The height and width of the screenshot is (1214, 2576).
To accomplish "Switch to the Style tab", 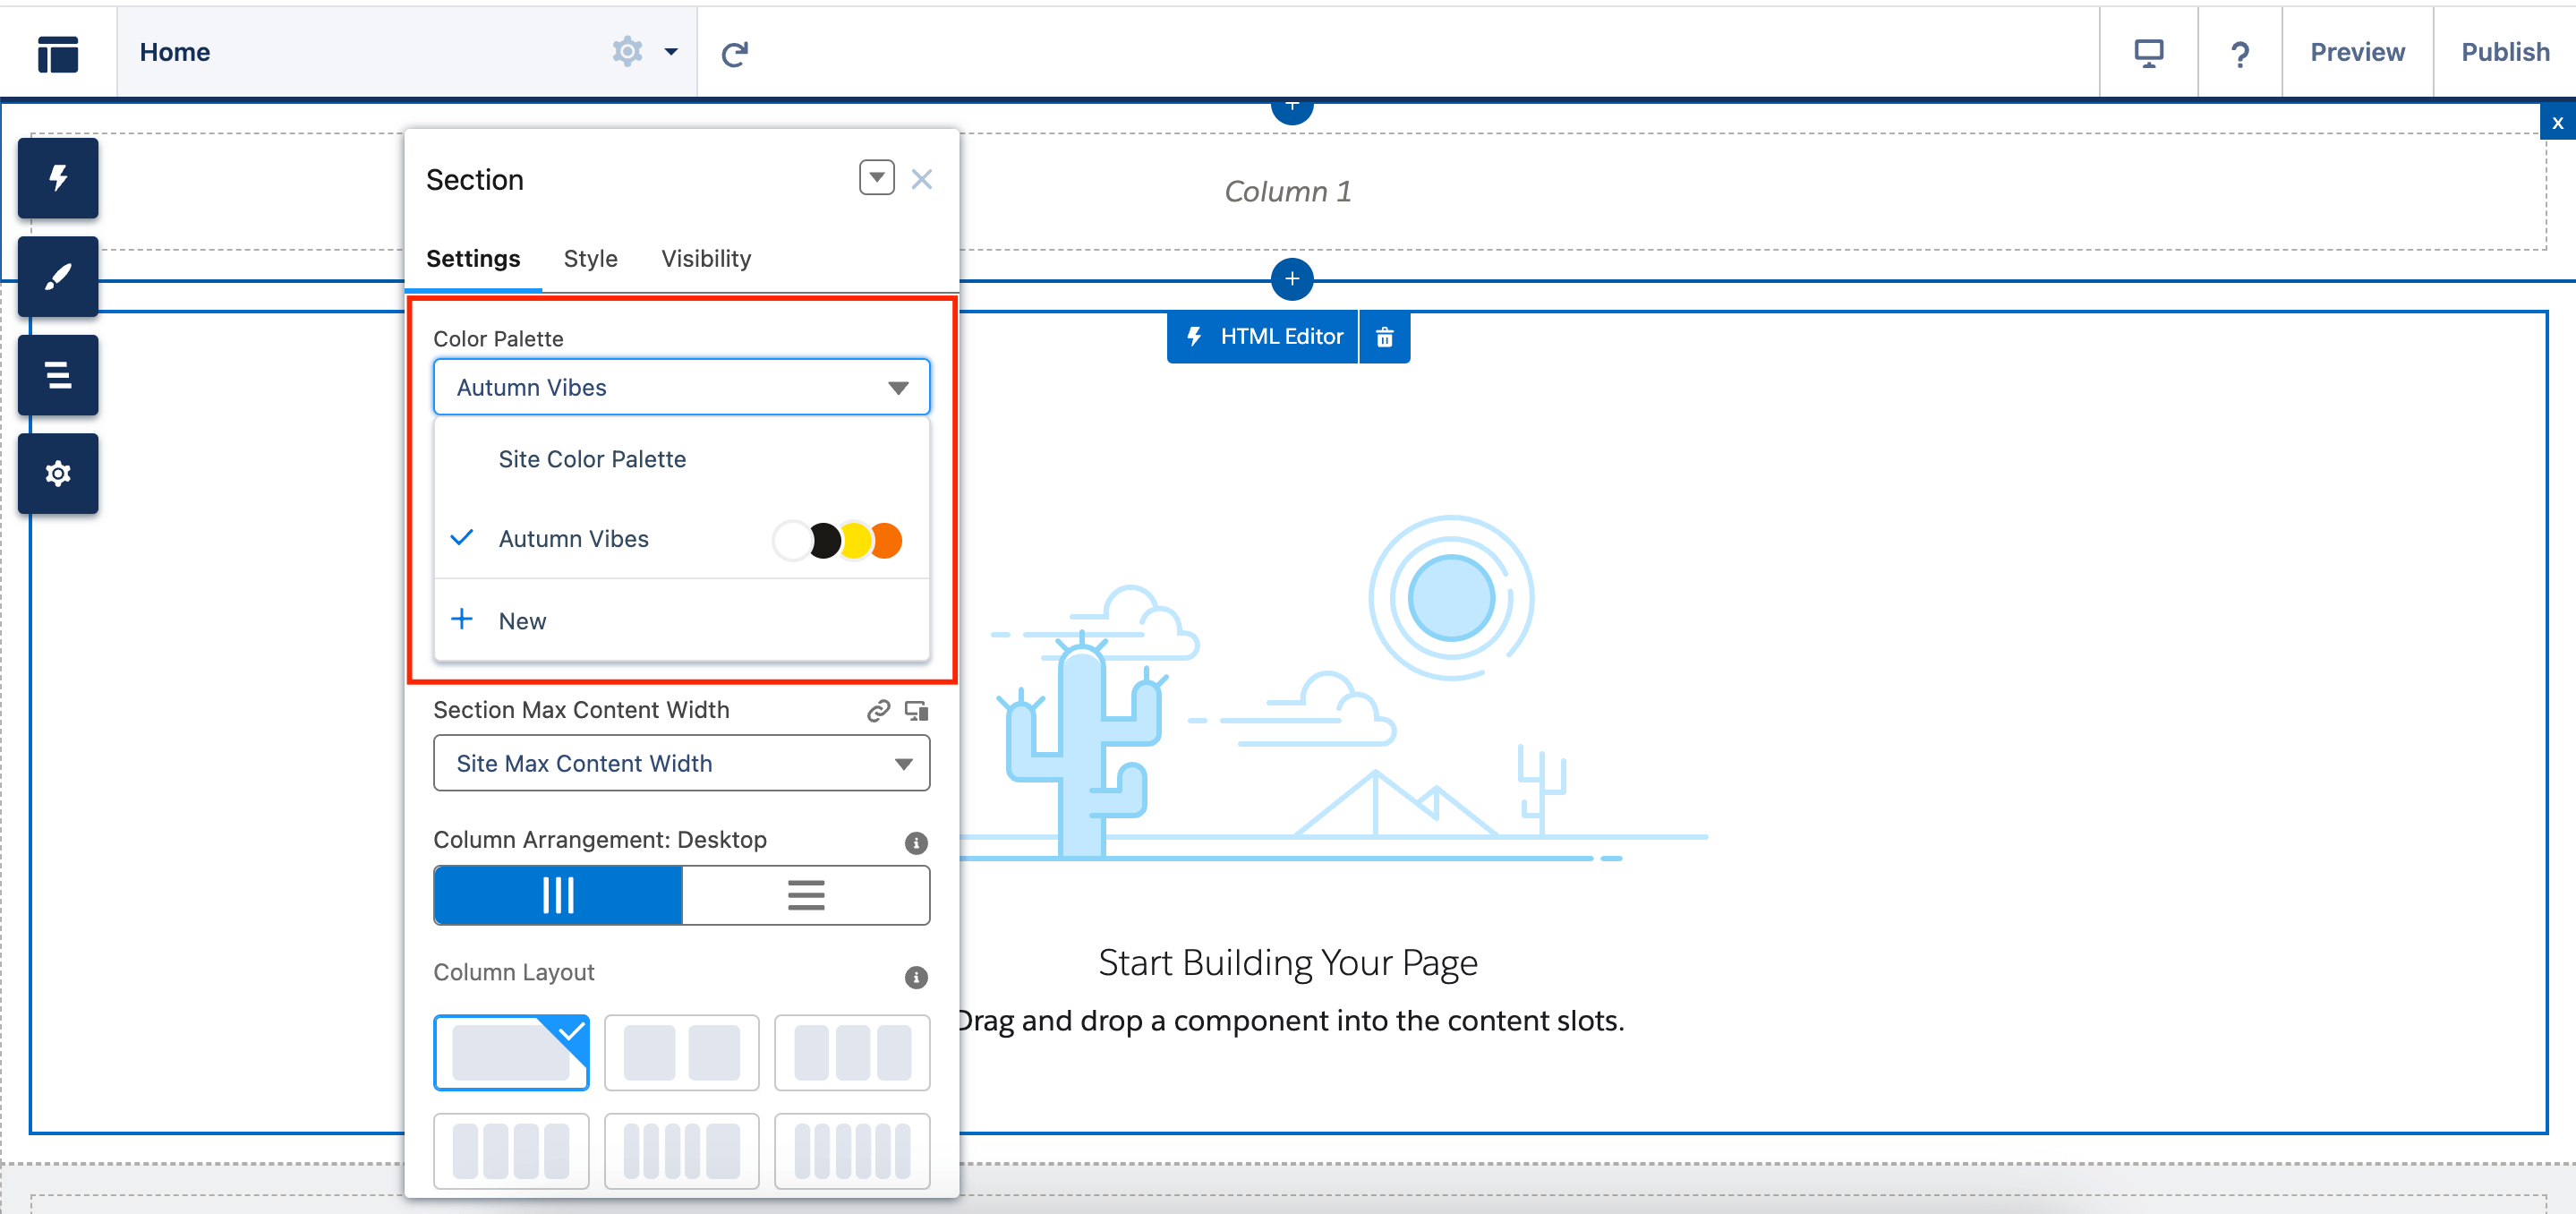I will (590, 258).
